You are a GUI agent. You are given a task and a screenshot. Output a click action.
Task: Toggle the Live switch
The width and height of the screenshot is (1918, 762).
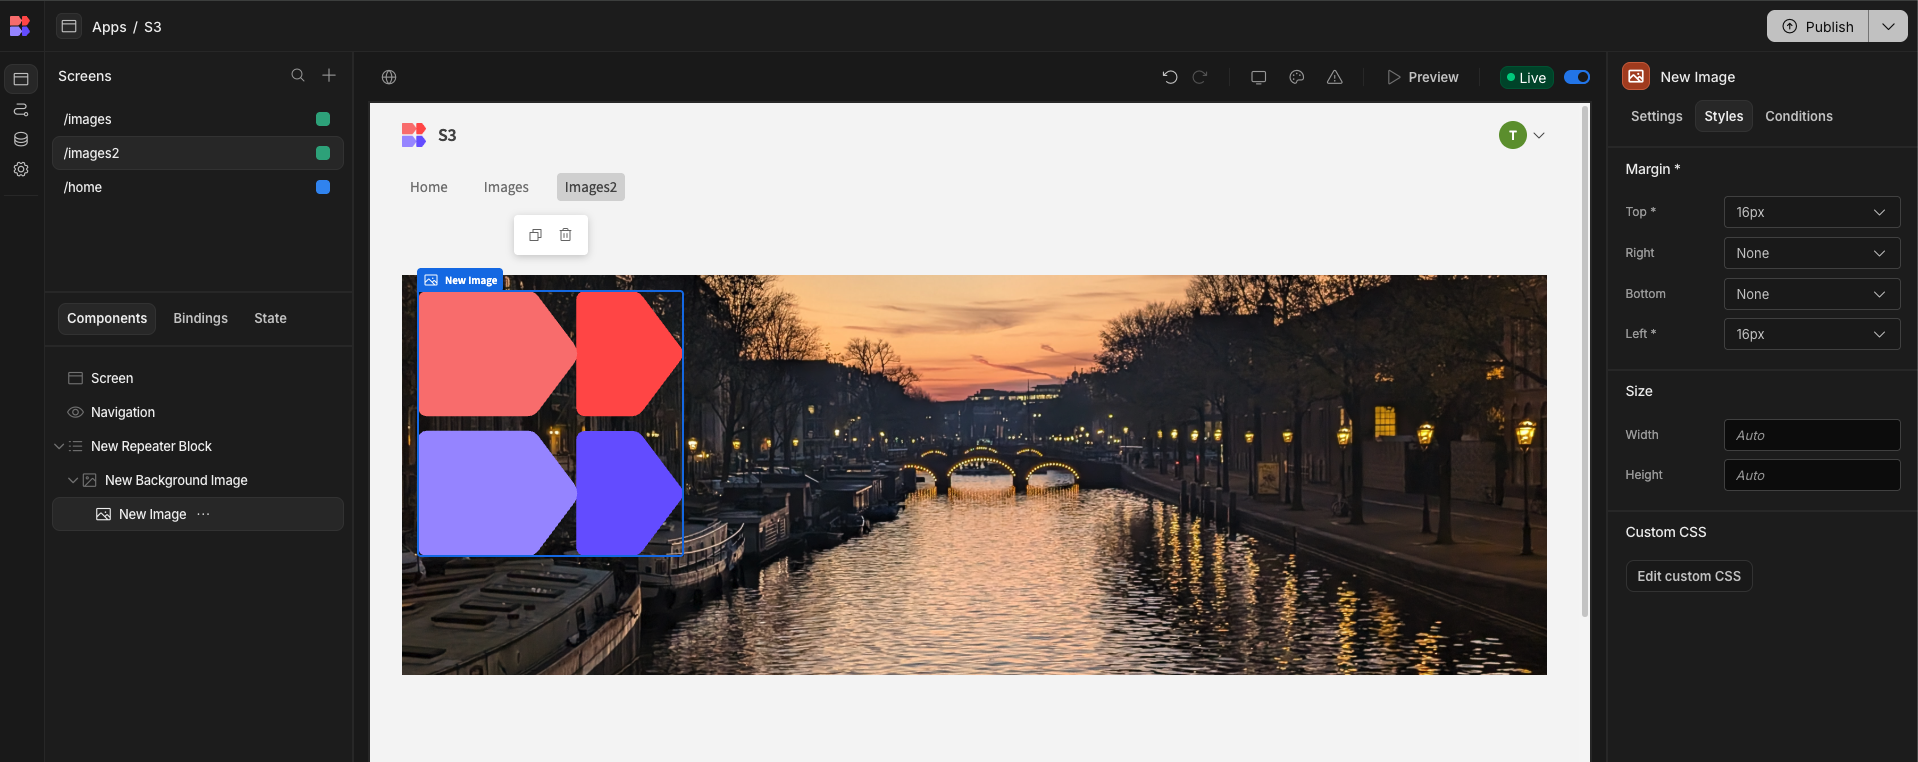pos(1577,77)
